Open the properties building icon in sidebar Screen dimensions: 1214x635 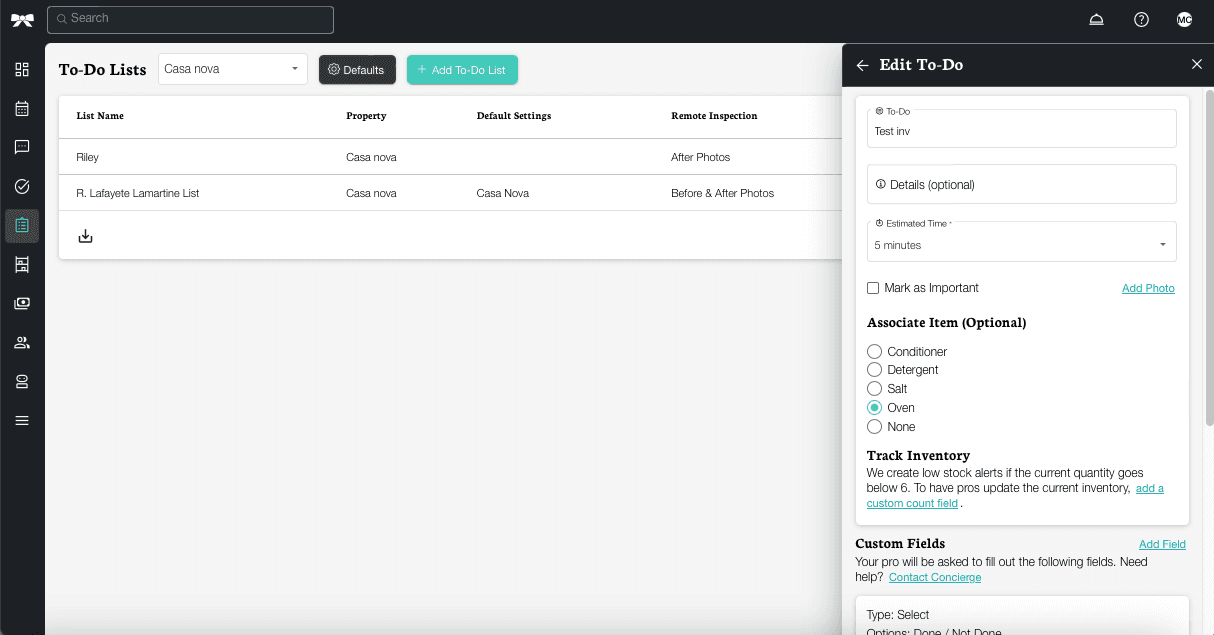(x=22, y=264)
